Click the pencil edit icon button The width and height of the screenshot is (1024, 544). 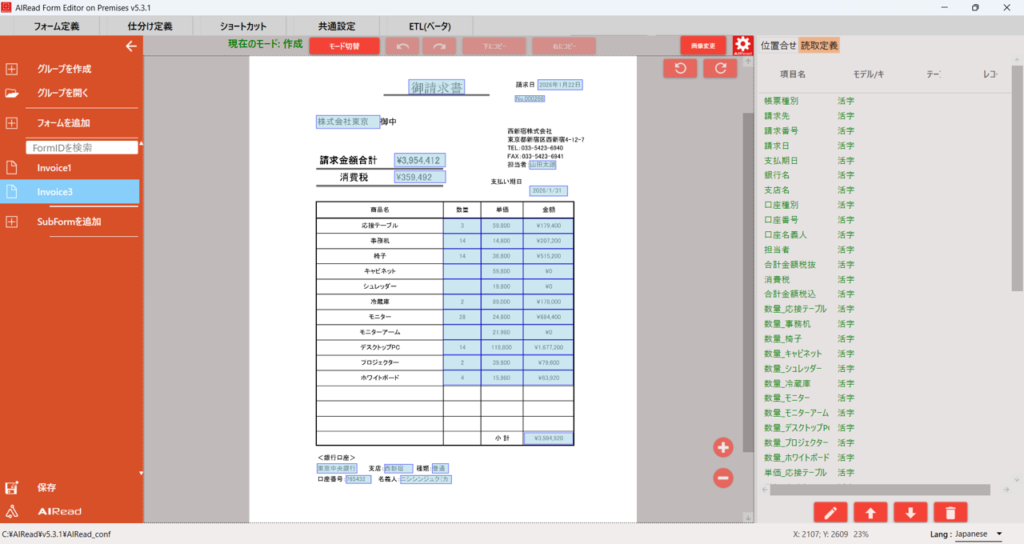830,512
